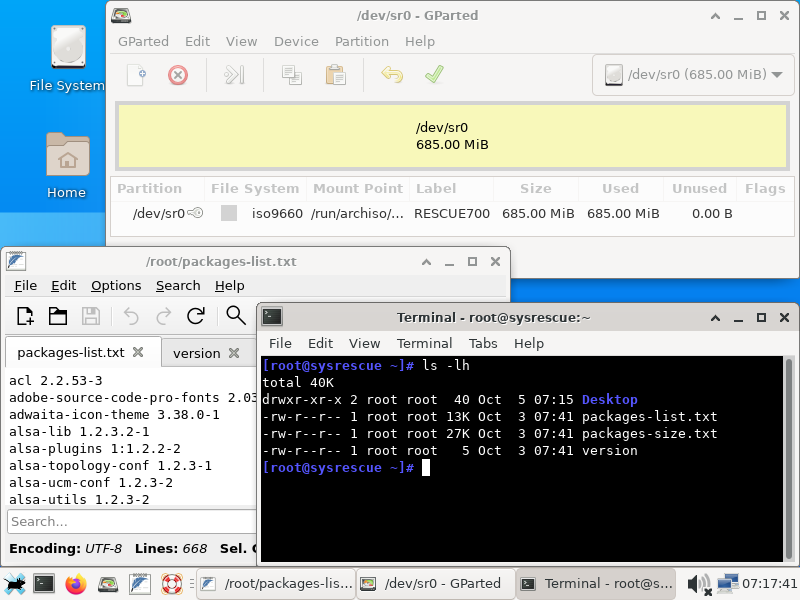Open a file in the text editor
Image resolution: width=800 pixels, height=600 pixels.
click(x=57, y=315)
